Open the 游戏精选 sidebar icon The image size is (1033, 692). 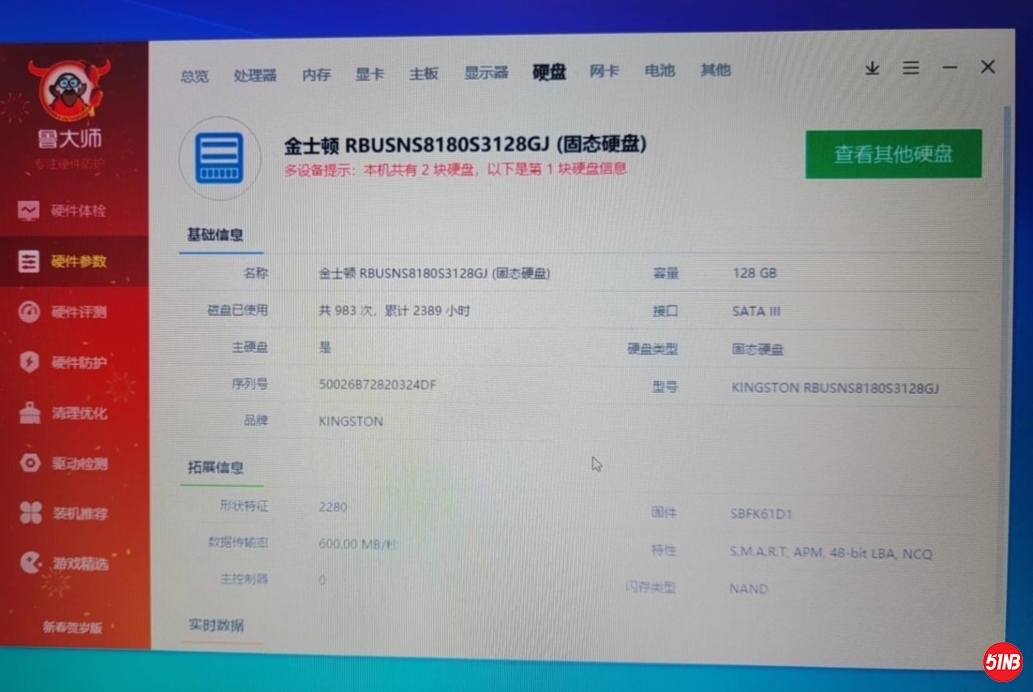click(x=30, y=564)
